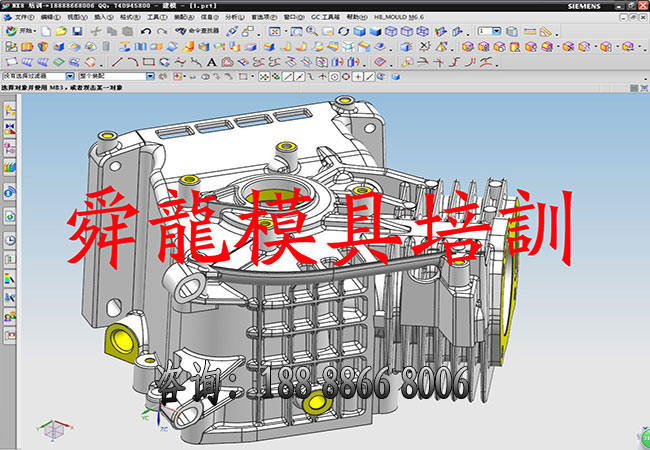The width and height of the screenshot is (650, 450).
Task: Undo the last action
Action: pos(146,31)
